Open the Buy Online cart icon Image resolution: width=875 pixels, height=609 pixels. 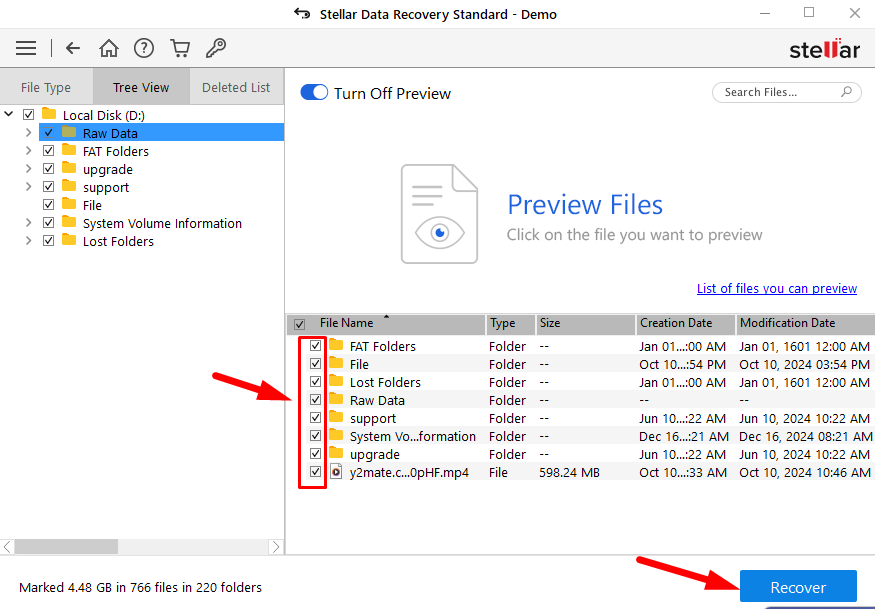click(x=180, y=48)
